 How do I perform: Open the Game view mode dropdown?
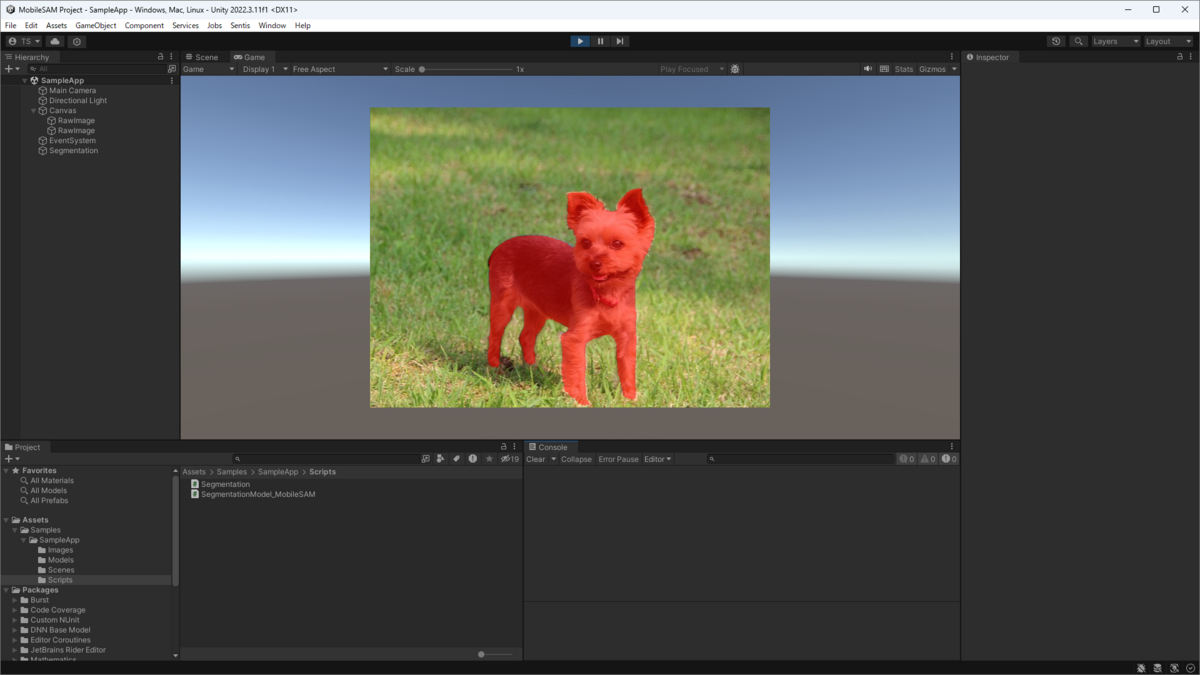(209, 69)
